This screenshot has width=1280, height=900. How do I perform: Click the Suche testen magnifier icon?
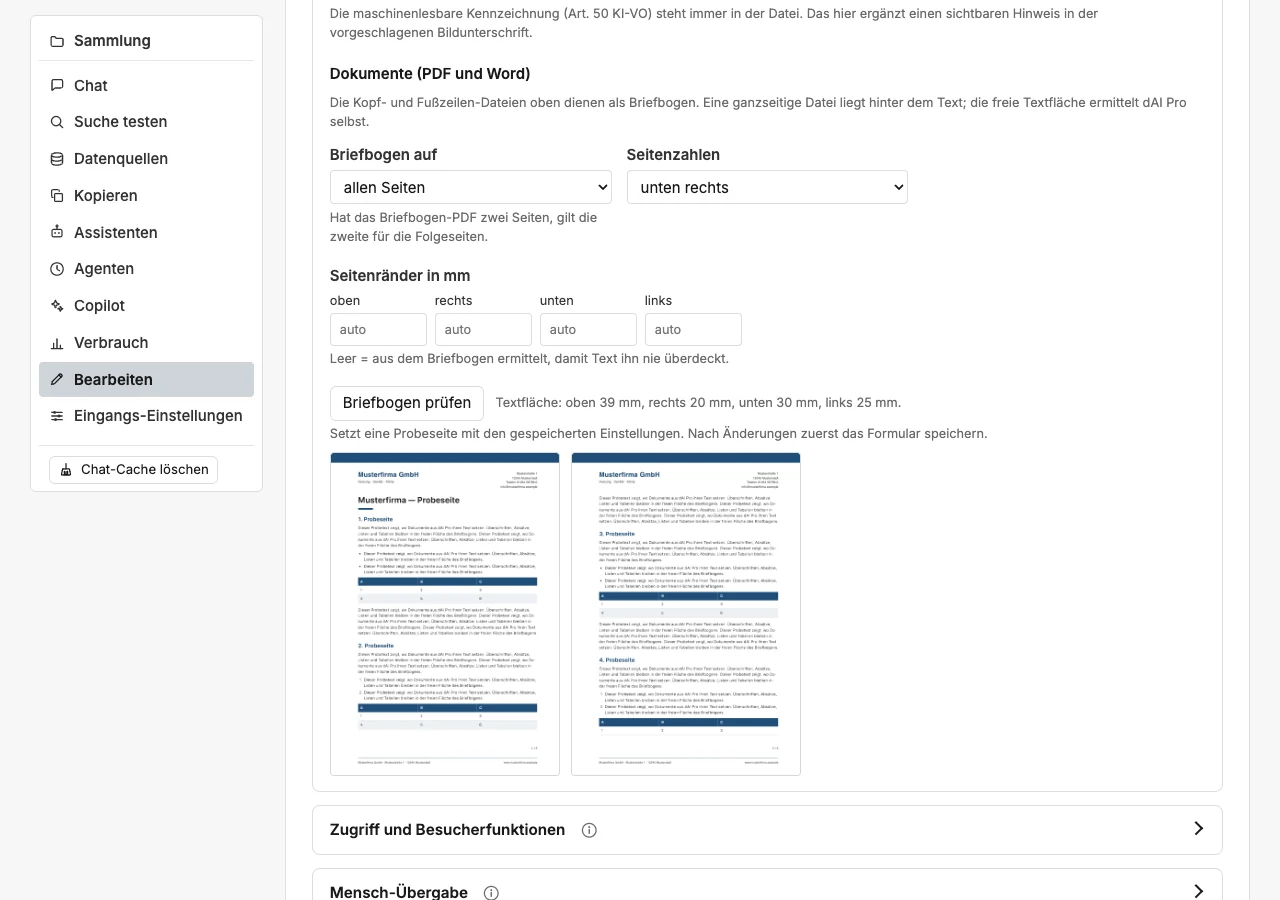(x=57, y=122)
